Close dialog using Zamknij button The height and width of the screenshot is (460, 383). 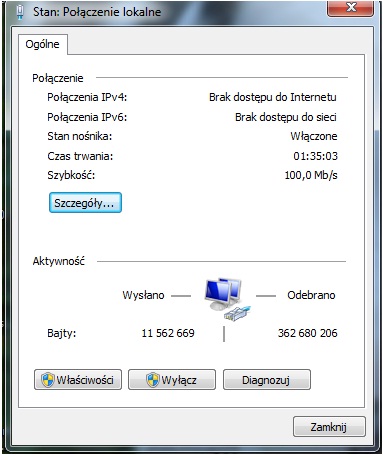329,426
